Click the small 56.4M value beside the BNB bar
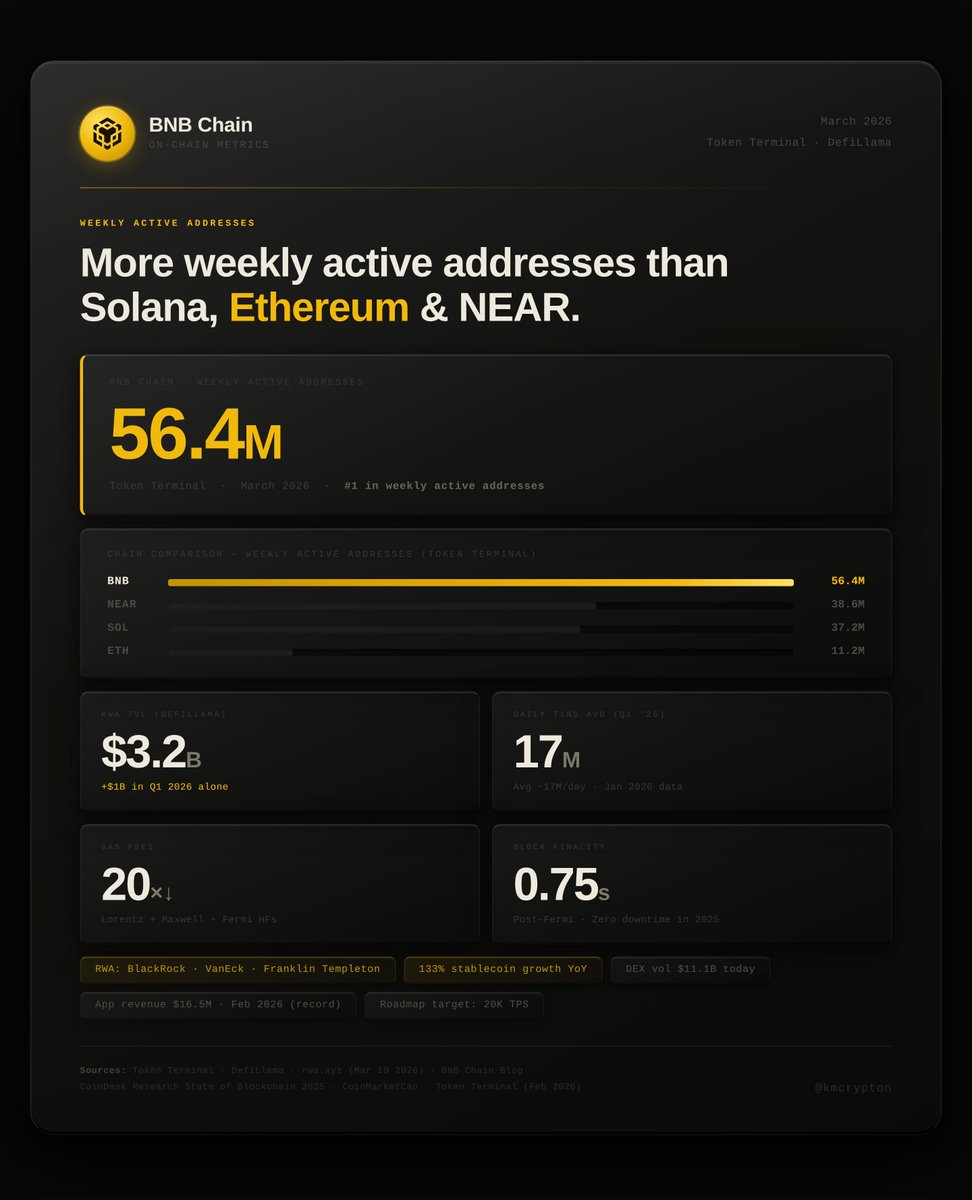This screenshot has width=972, height=1200. coord(848,581)
